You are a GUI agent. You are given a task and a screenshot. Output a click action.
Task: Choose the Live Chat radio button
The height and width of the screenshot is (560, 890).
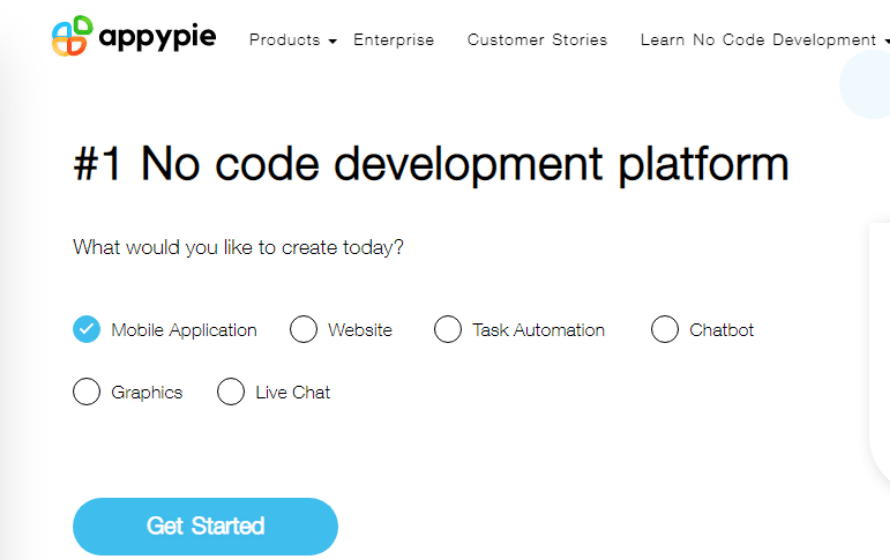tap(231, 391)
